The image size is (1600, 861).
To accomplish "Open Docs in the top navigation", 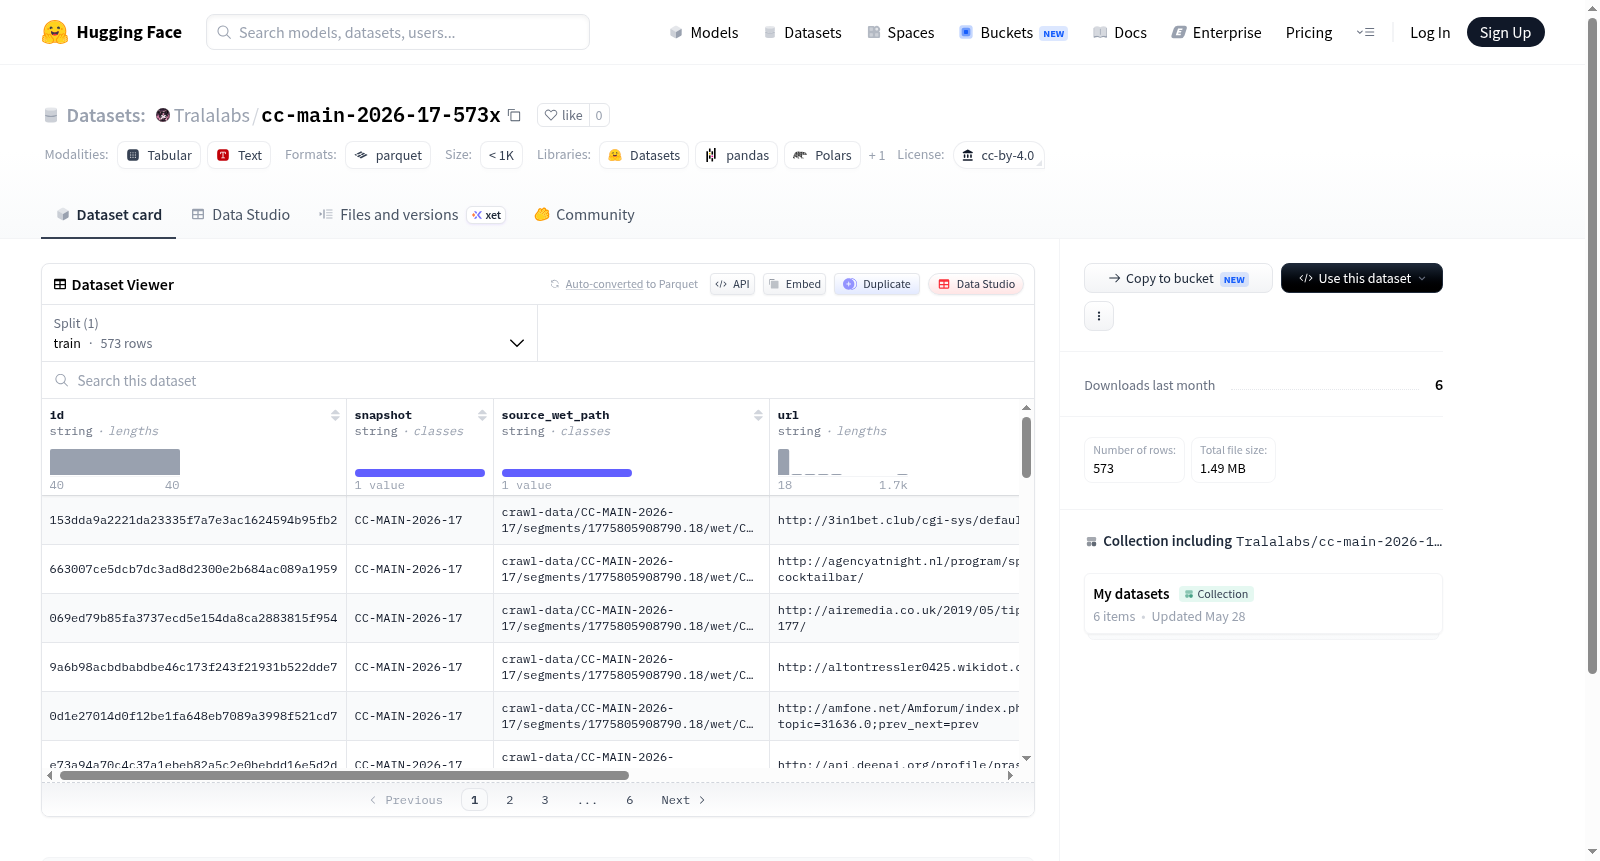I will [1119, 32].
